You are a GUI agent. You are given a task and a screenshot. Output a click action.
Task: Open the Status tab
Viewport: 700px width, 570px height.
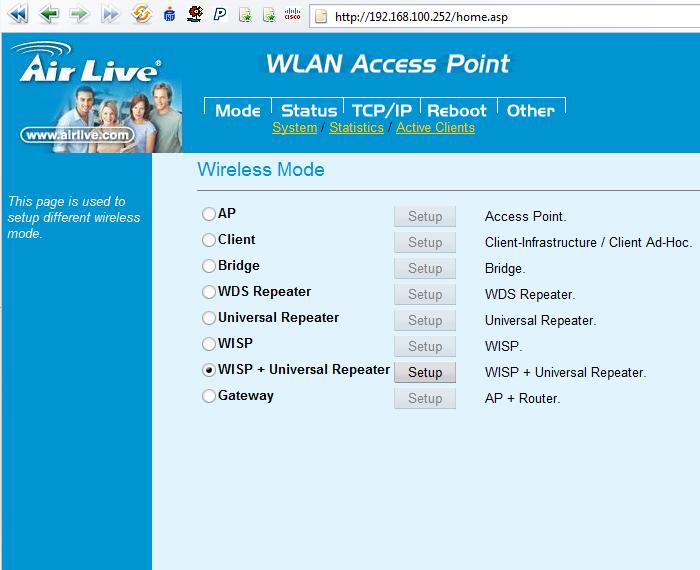coord(308,110)
